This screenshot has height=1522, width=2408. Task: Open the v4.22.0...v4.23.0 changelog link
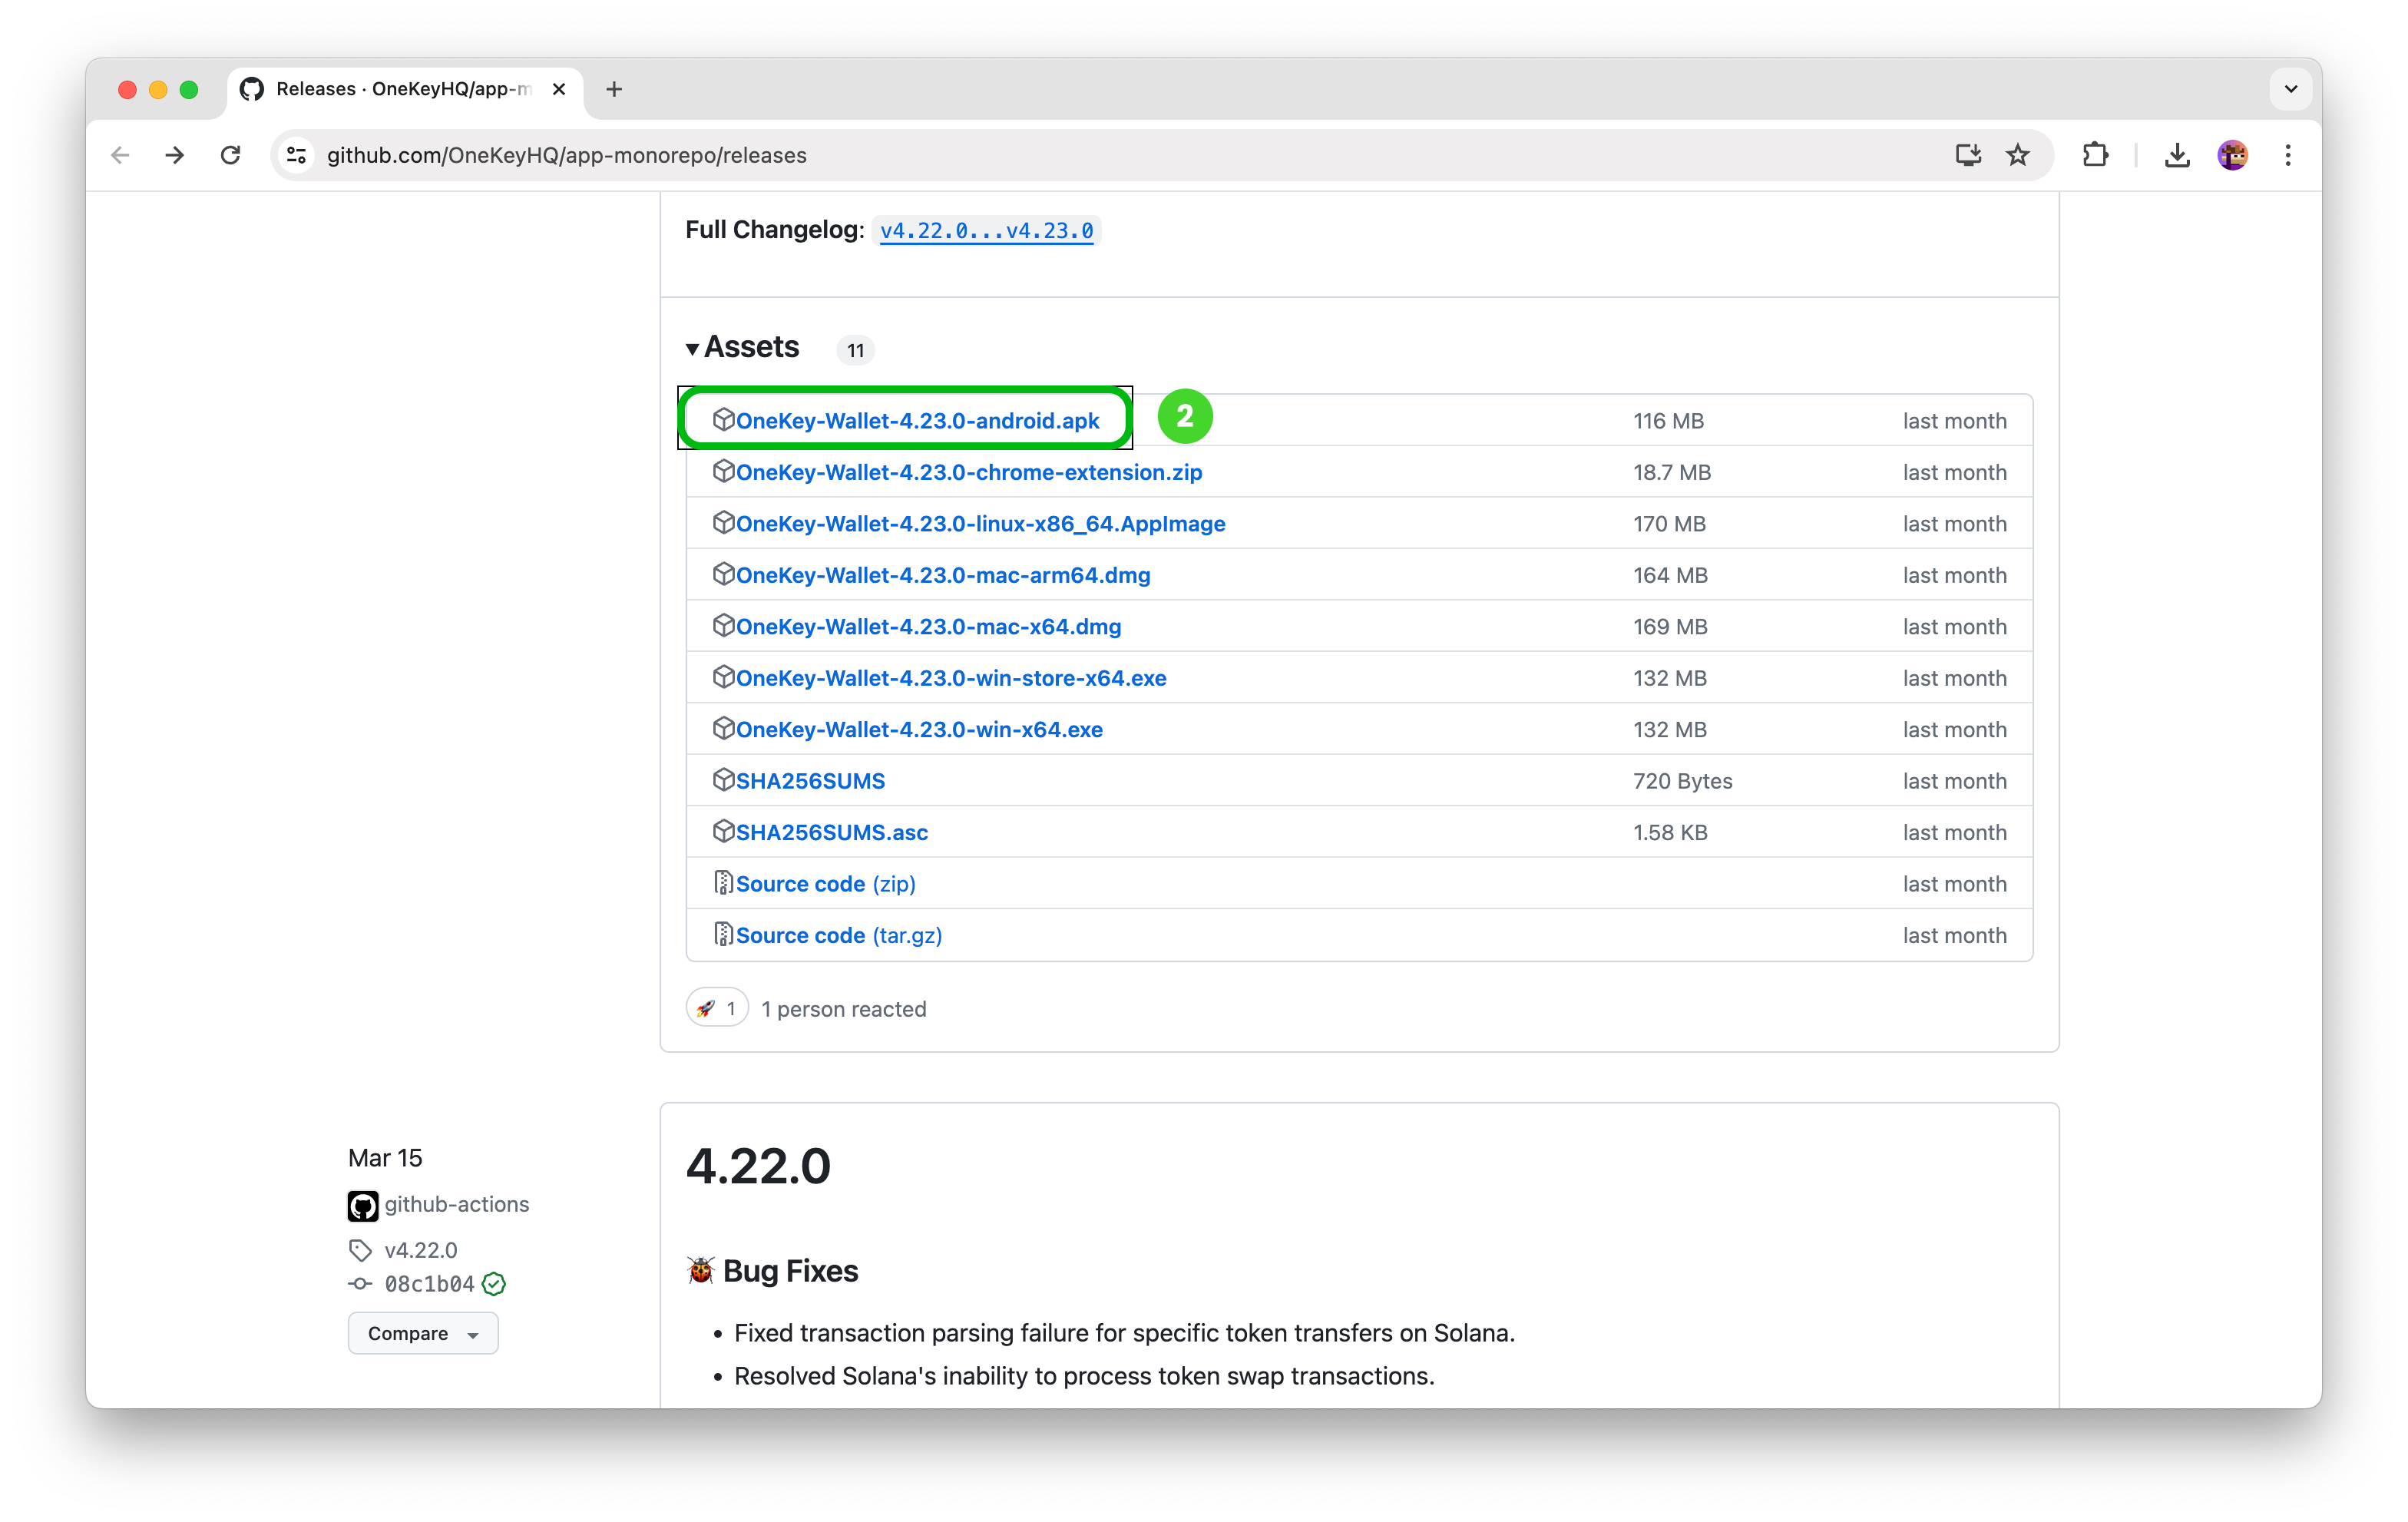tap(986, 230)
